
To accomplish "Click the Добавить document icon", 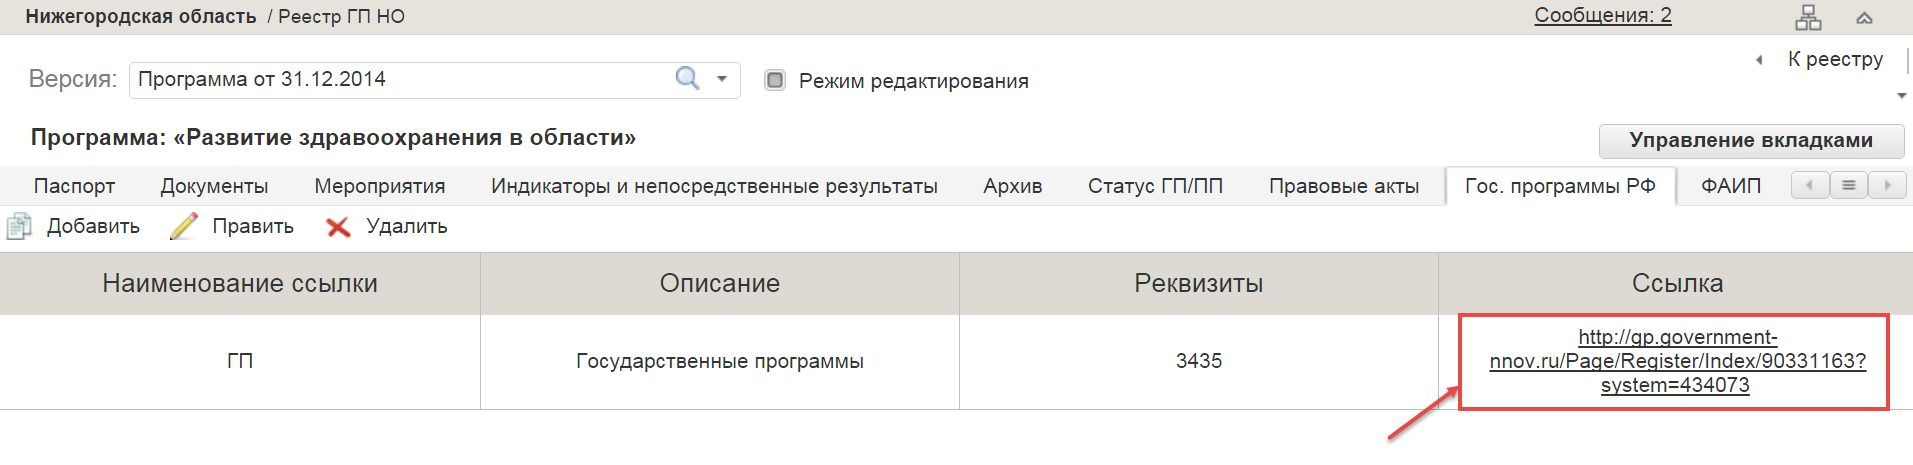I will tap(19, 226).
